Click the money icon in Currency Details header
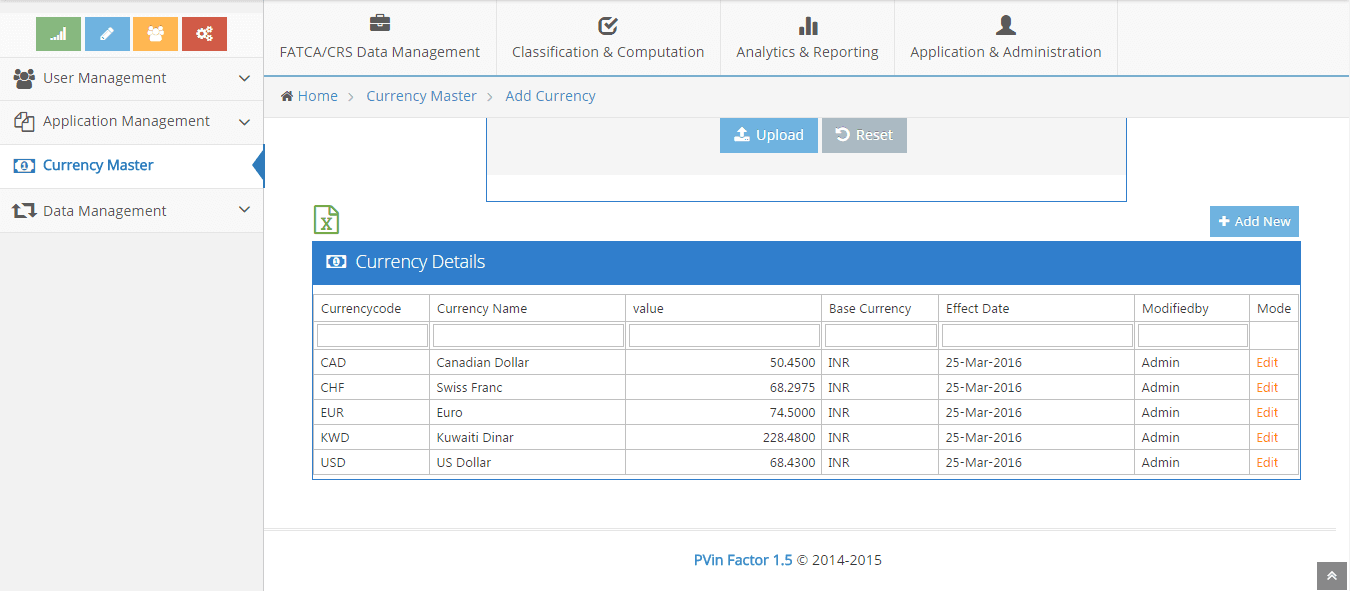This screenshot has height=591, width=1350. tap(337, 262)
